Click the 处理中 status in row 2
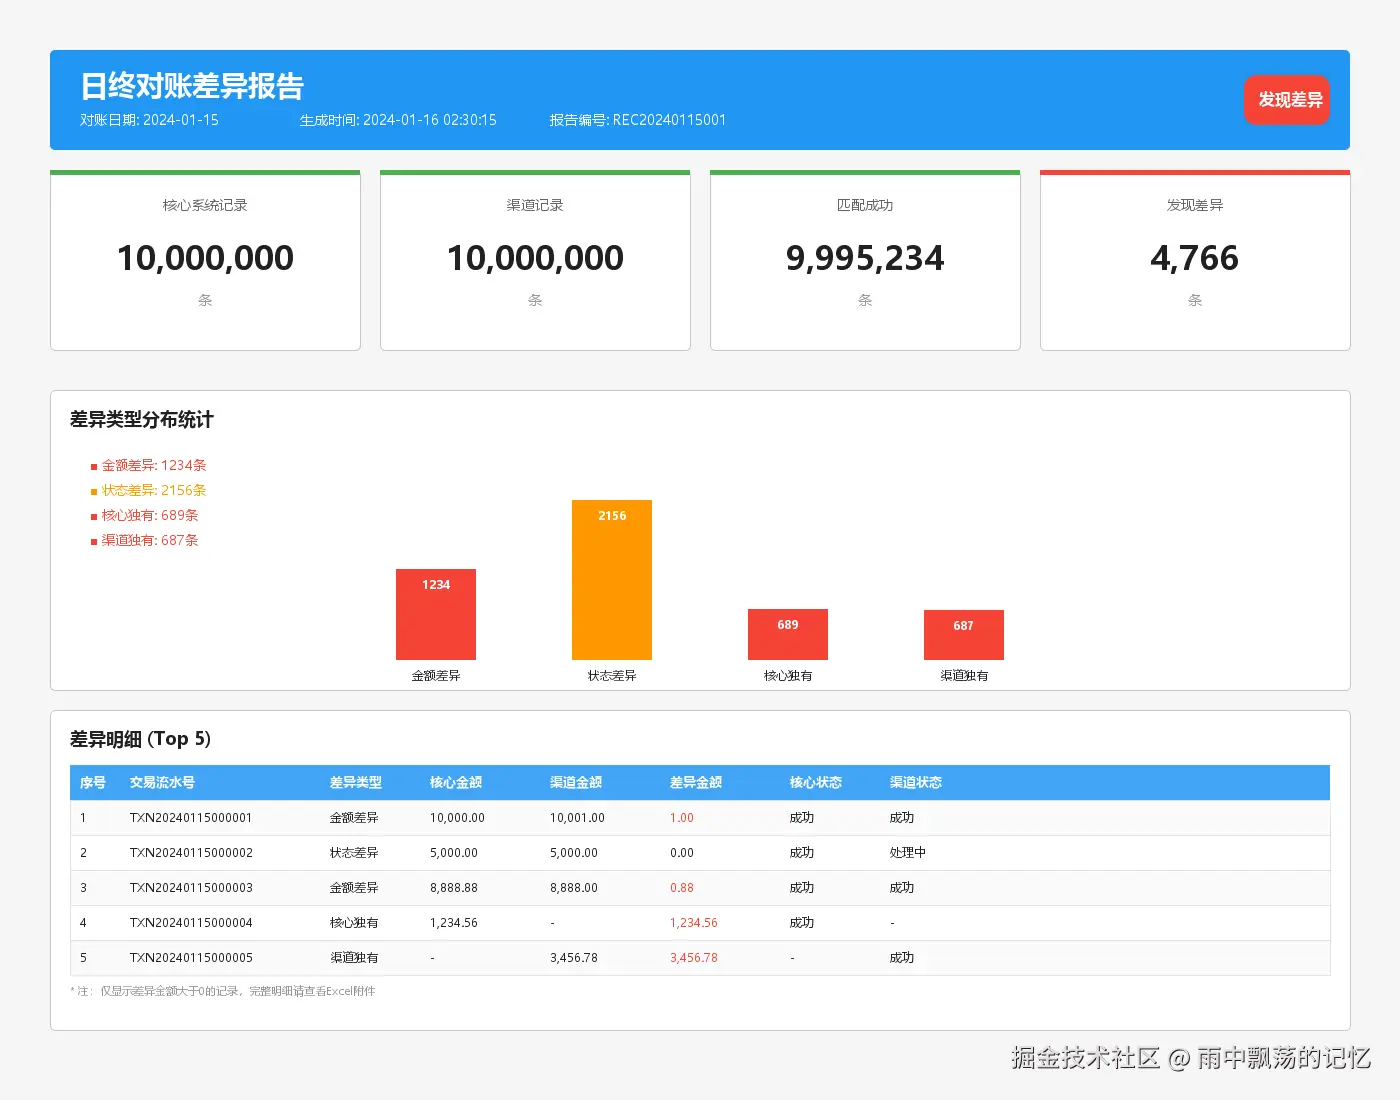This screenshot has width=1400, height=1100. tap(907, 853)
